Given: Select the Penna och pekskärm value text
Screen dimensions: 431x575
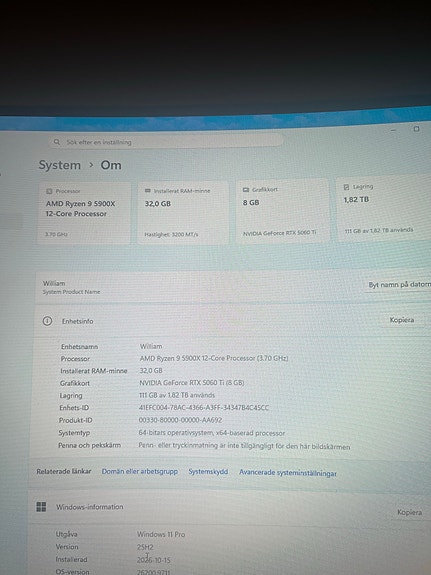Looking at the screenshot, I should coord(244,446).
